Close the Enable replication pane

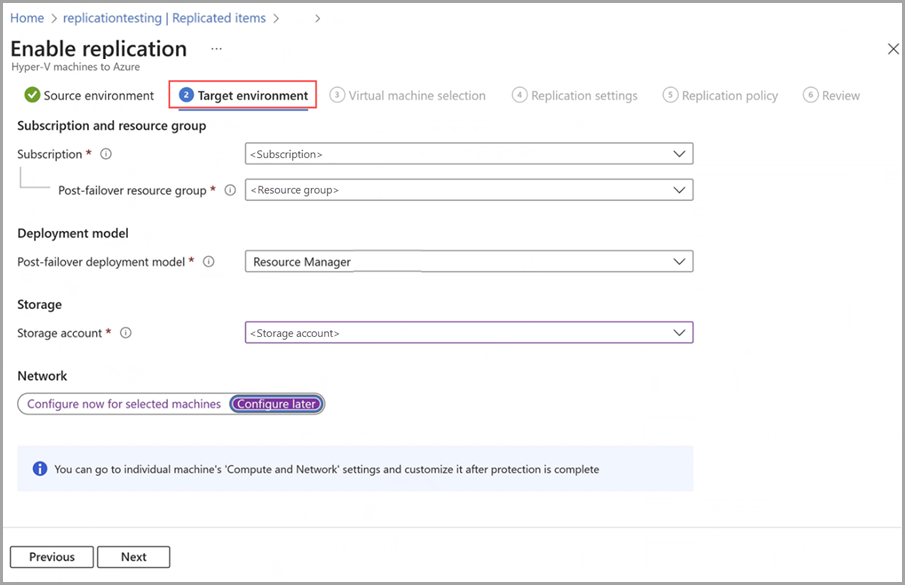pos(893,47)
